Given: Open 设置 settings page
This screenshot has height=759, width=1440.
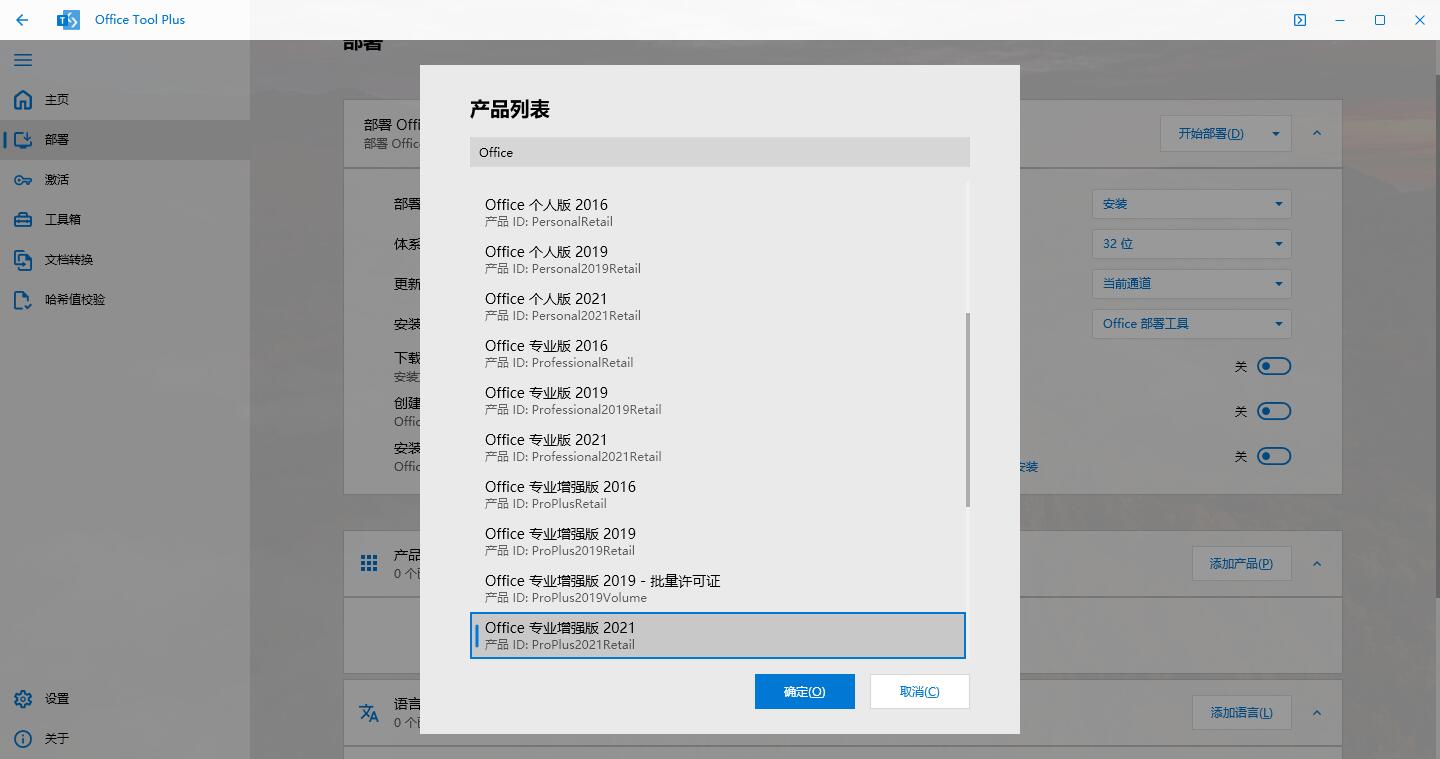Looking at the screenshot, I should (125, 699).
